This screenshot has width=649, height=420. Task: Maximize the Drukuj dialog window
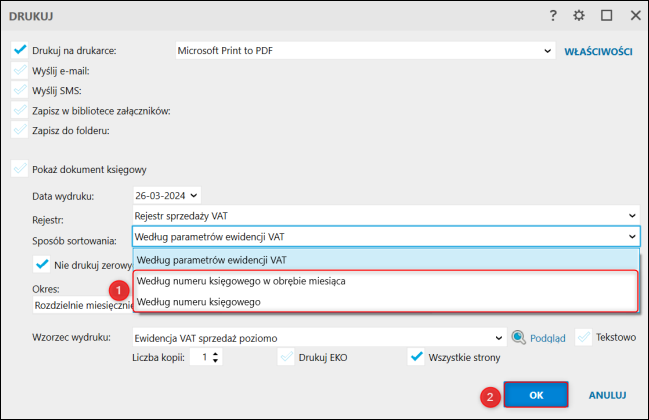coord(607,16)
